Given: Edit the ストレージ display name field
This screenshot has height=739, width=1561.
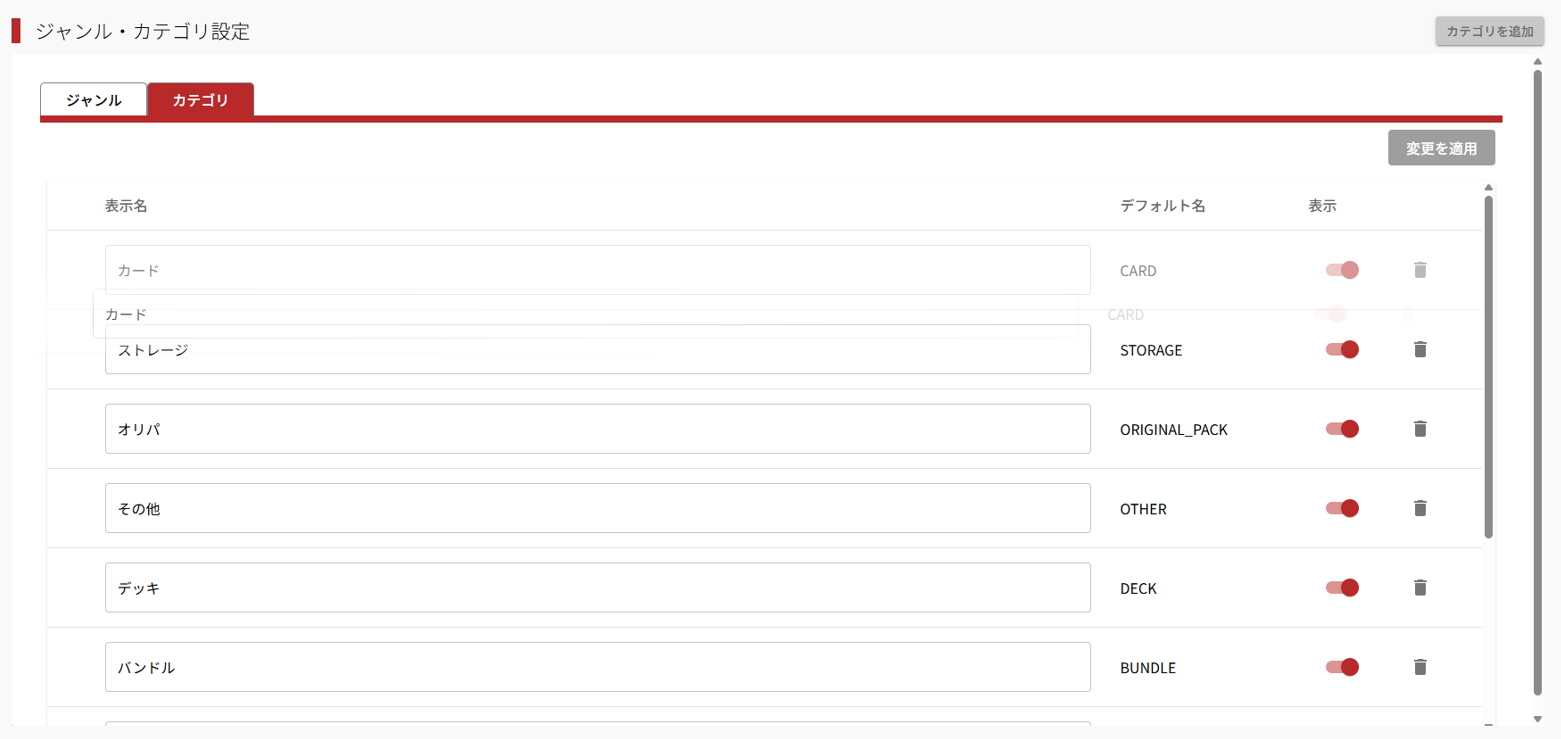Looking at the screenshot, I should (x=598, y=350).
